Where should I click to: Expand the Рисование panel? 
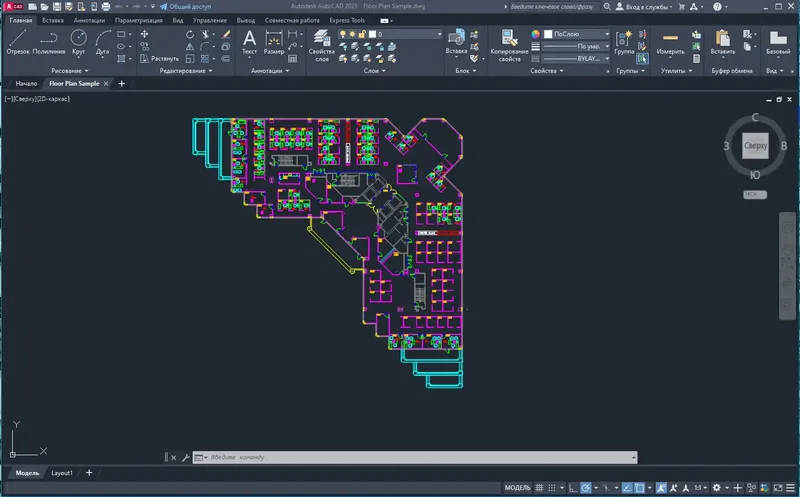(x=70, y=71)
